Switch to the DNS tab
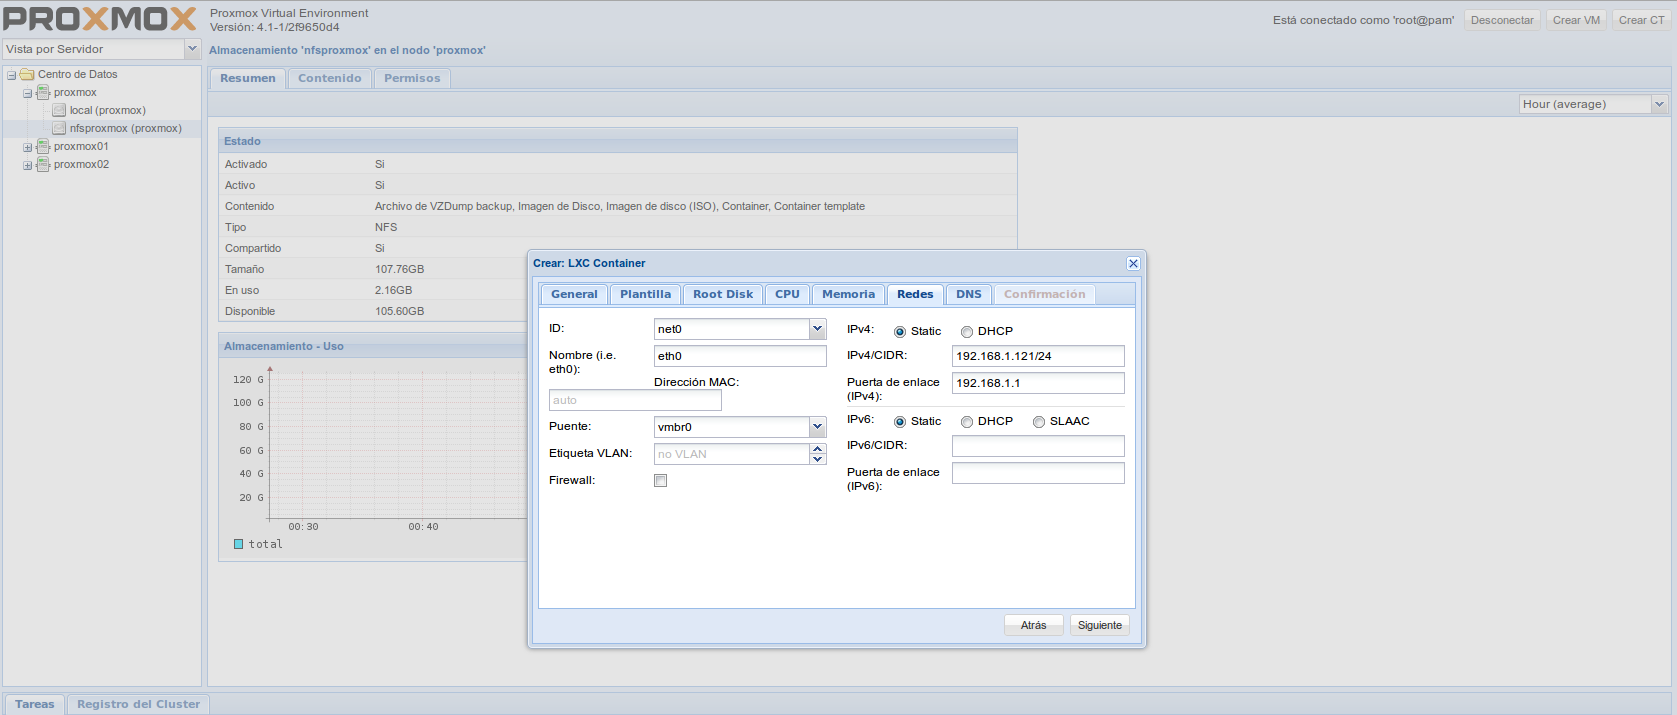Screen dimensions: 1677x715 [968, 294]
